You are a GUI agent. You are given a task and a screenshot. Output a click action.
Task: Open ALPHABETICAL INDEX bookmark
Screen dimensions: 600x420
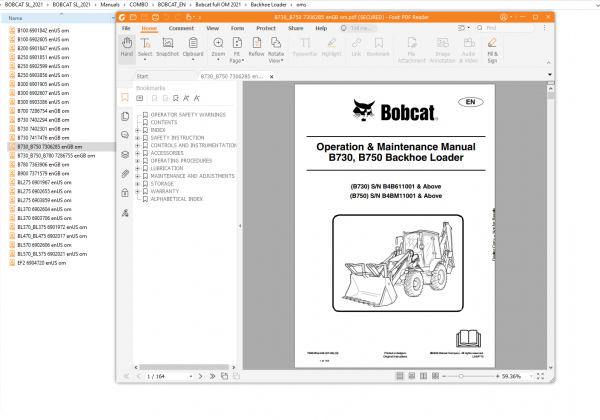[x=177, y=199]
